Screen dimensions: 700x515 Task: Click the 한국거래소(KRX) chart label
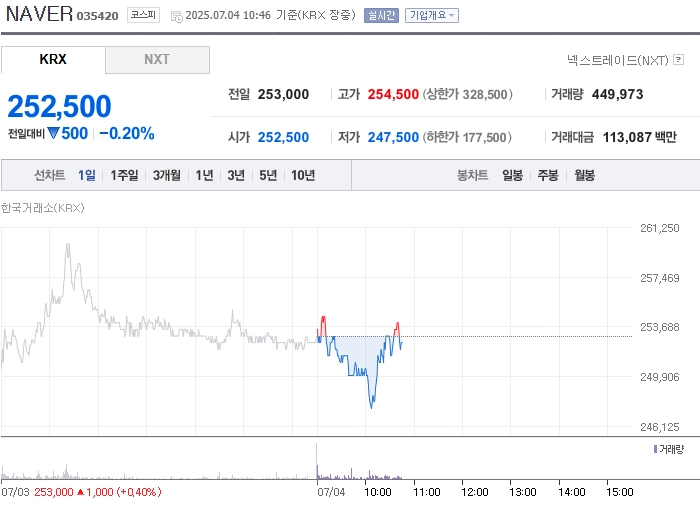42,208
